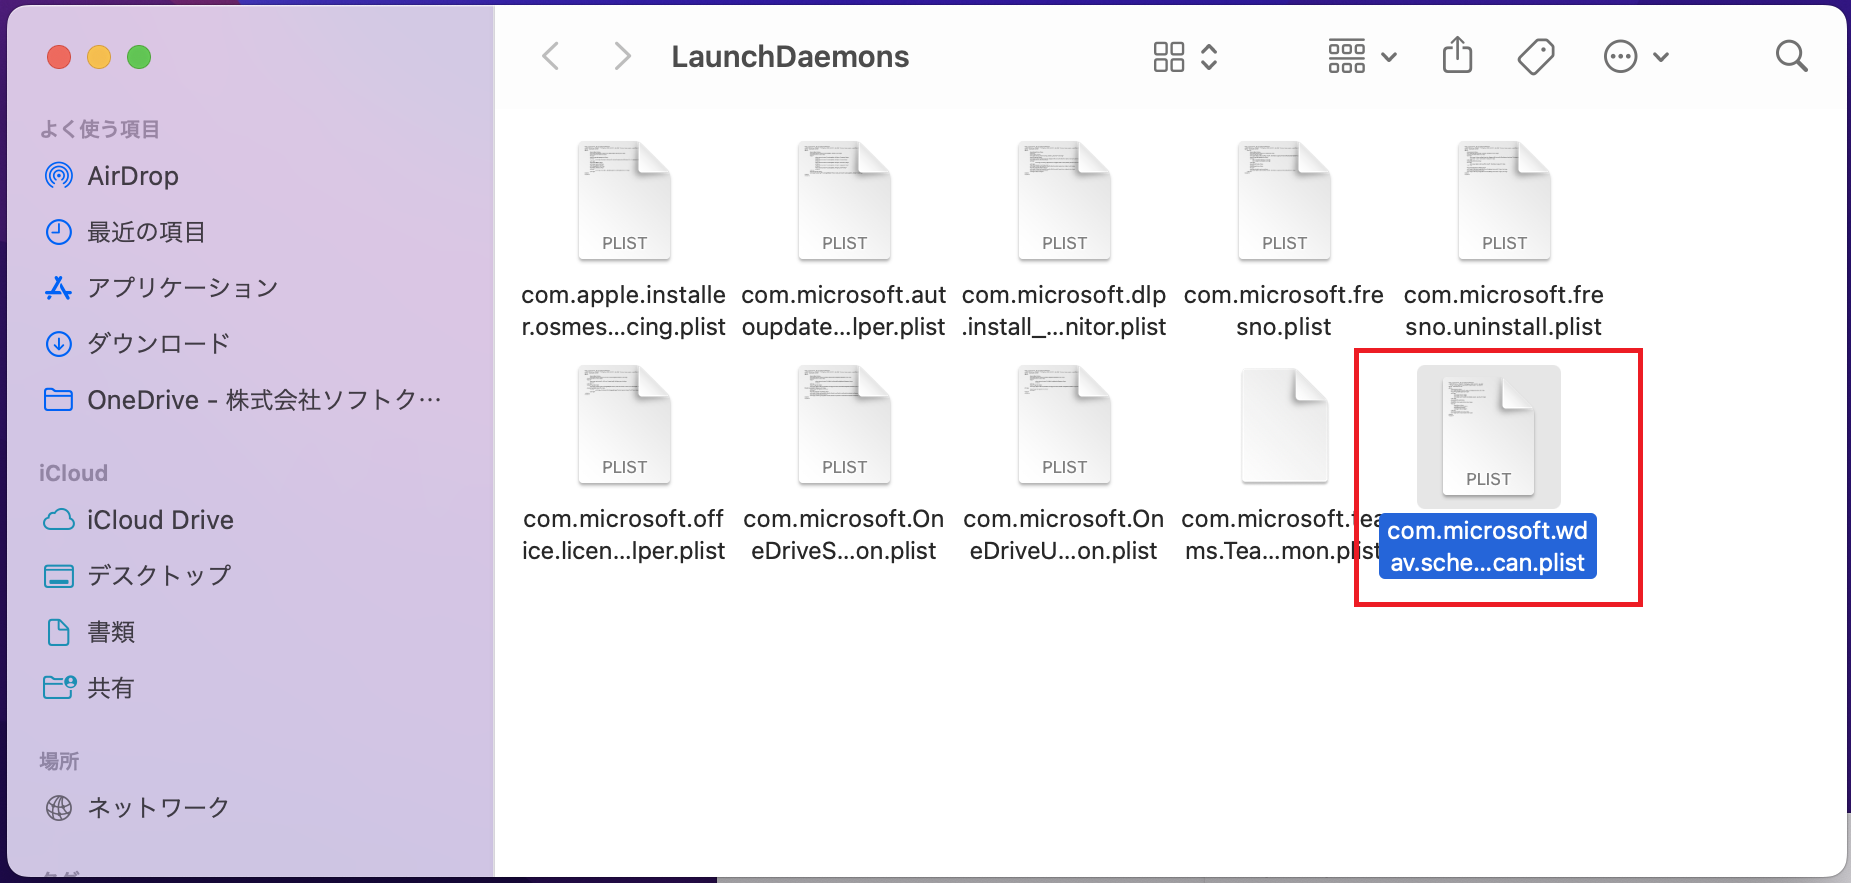This screenshot has width=1851, height=883.
Task: Click the download arrow icon beside ダウンロード
Action: coord(59,344)
